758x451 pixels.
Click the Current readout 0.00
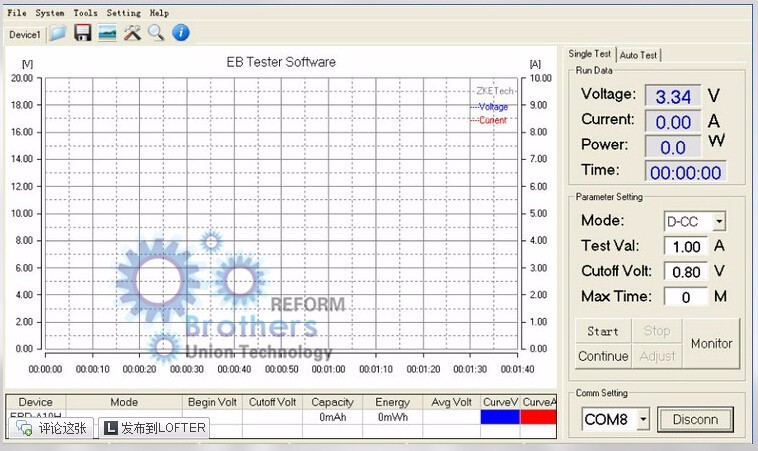[673, 122]
